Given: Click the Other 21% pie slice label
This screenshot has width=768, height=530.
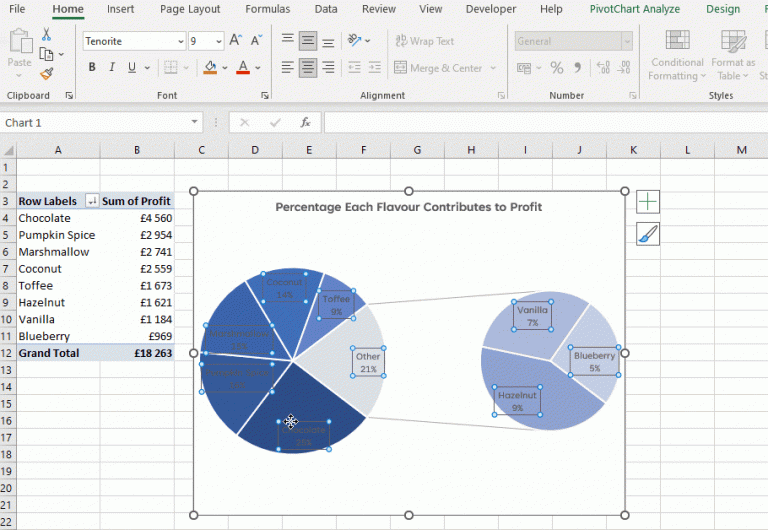Looking at the screenshot, I should coord(368,362).
